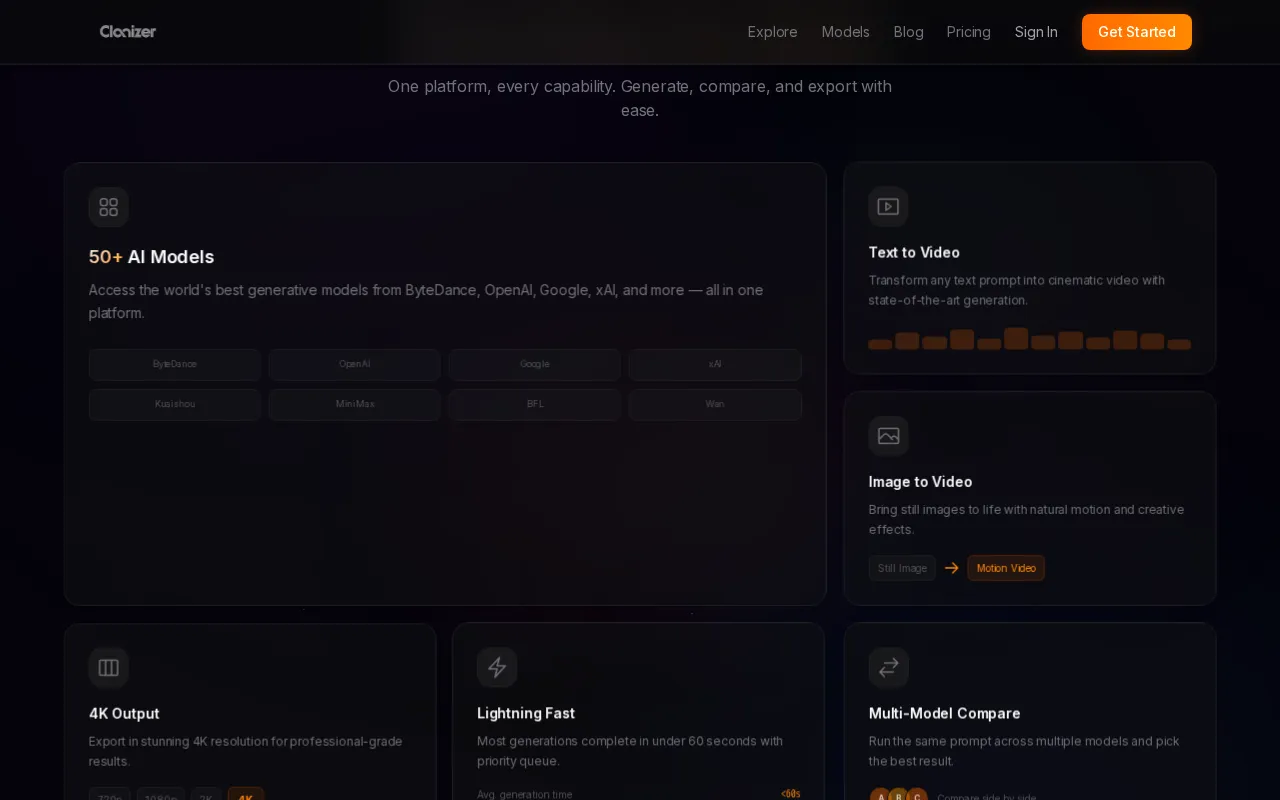Screen dimensions: 1280x800
Task: Select the Kuaishou model chip
Action: click(175, 404)
